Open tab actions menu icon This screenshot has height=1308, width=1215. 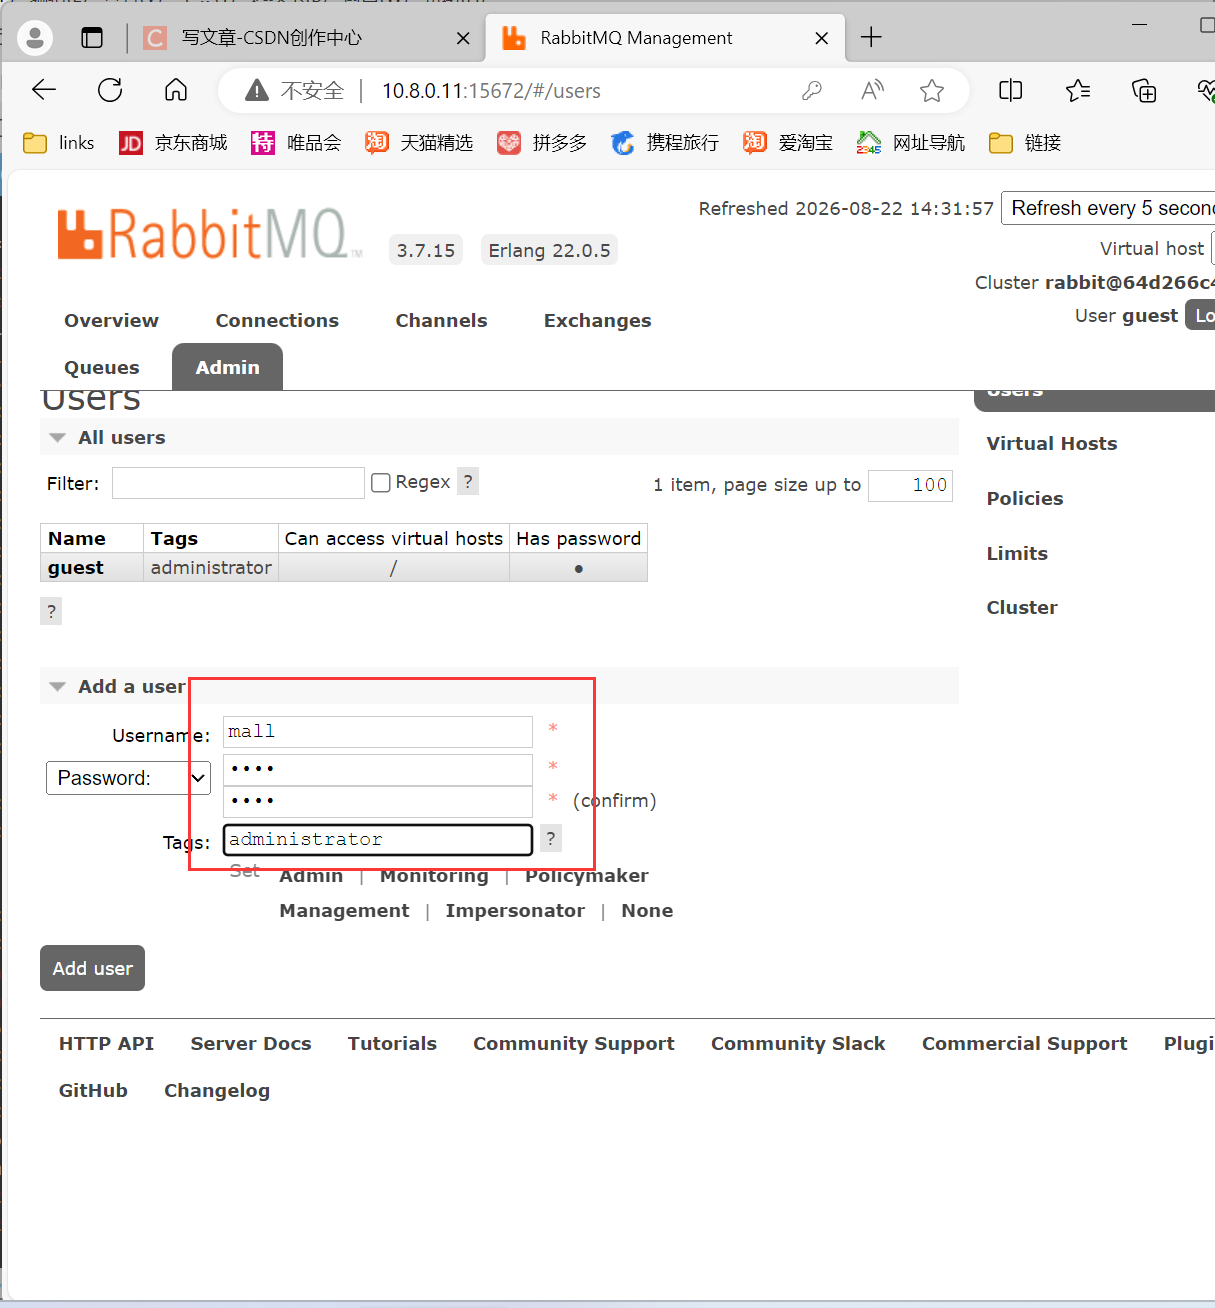[92, 38]
